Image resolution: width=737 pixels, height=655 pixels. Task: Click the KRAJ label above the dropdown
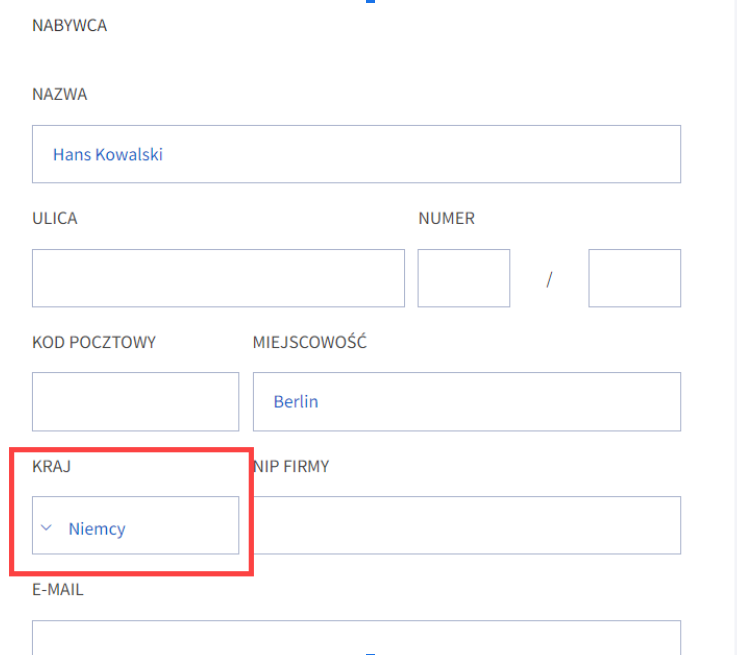(51, 467)
